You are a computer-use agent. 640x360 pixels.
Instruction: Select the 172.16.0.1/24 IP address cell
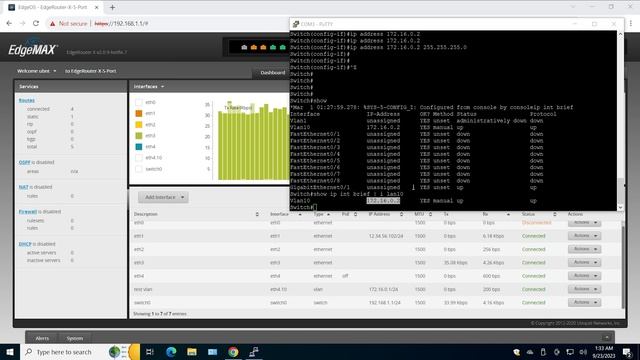384,289
